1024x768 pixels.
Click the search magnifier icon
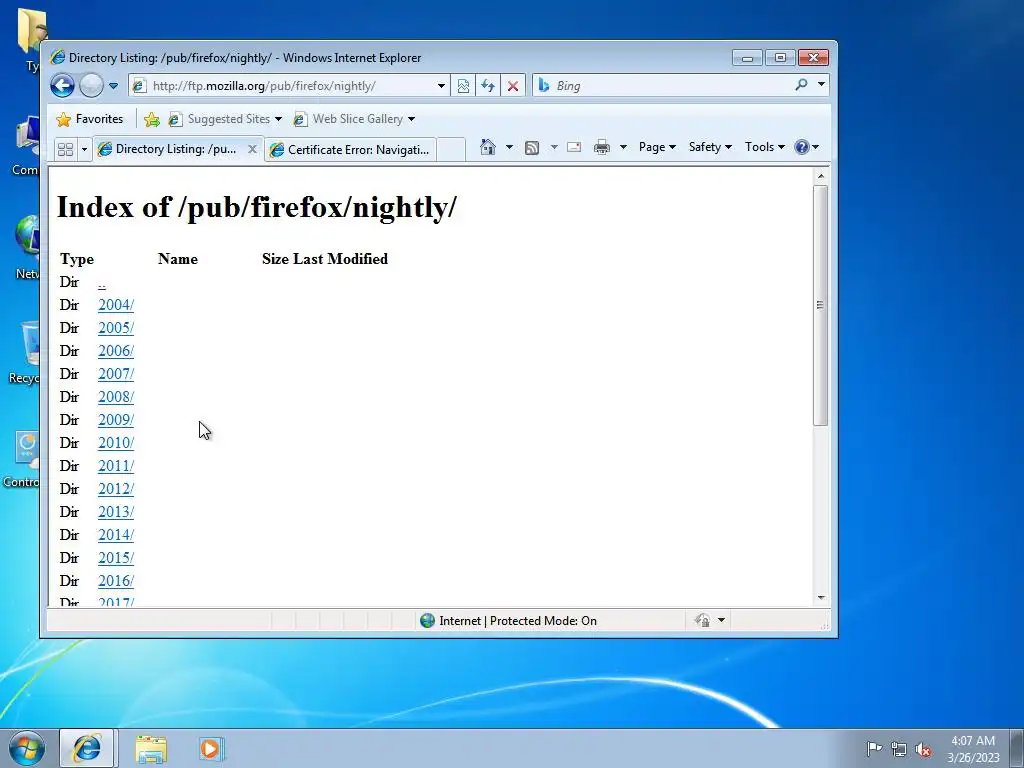801,85
